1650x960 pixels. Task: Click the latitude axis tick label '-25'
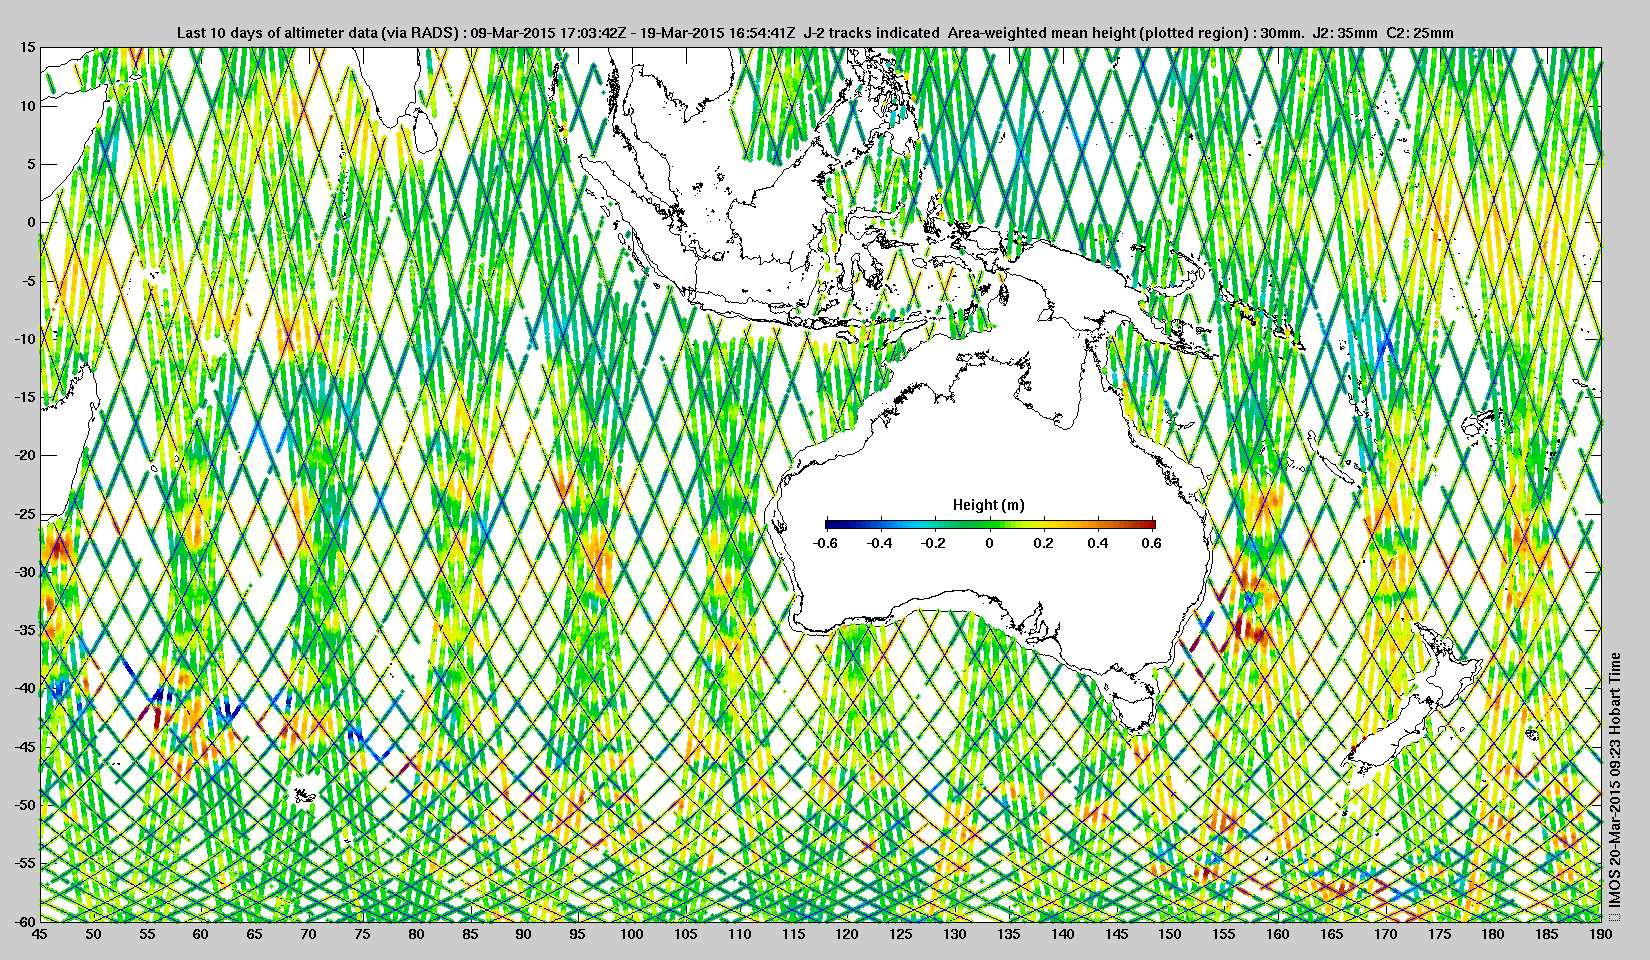(x=26, y=514)
